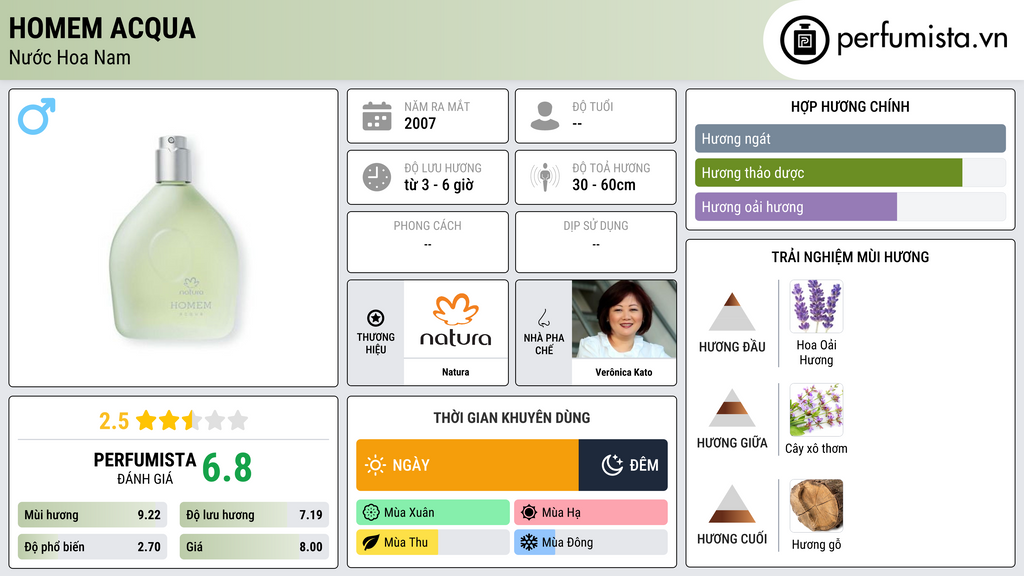Click the Hương gỗ wood thumbnail
Viewport: 1024px width, 576px height.
pos(816,505)
